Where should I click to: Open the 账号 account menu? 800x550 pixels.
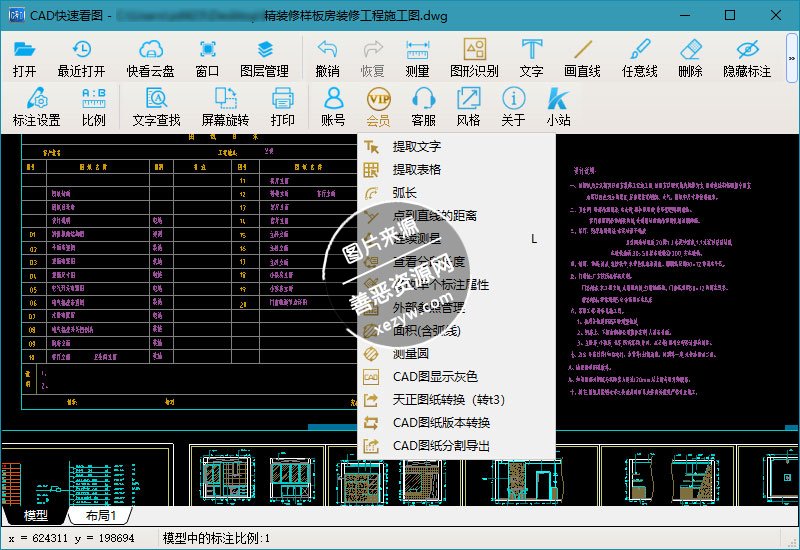(x=333, y=107)
